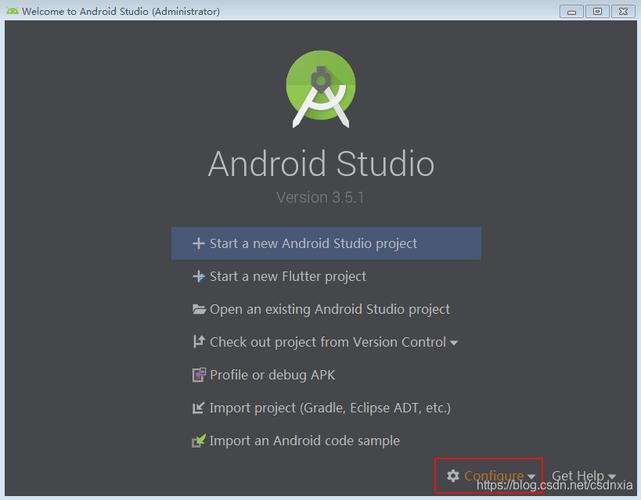Maximize the Welcome to Android Studio window
The image size is (641, 500).
tap(597, 11)
